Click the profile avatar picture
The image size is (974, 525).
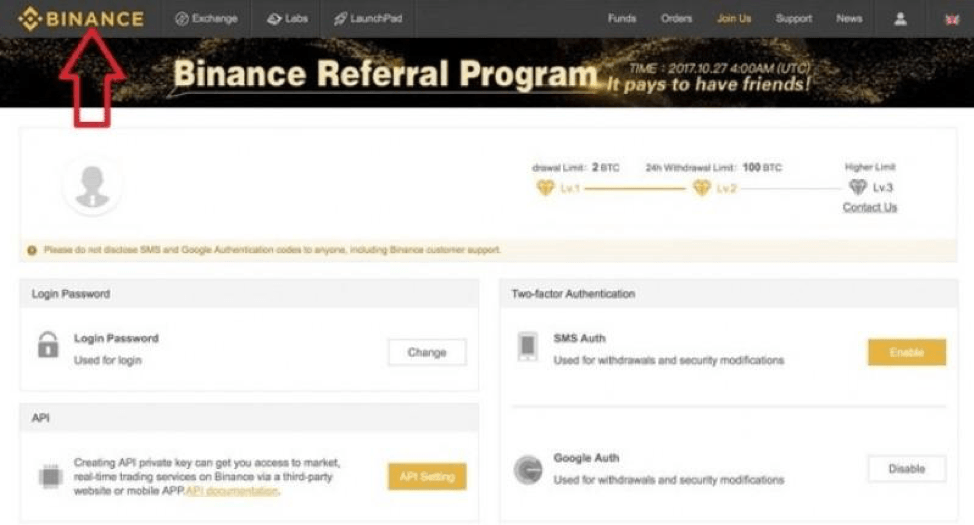click(93, 186)
